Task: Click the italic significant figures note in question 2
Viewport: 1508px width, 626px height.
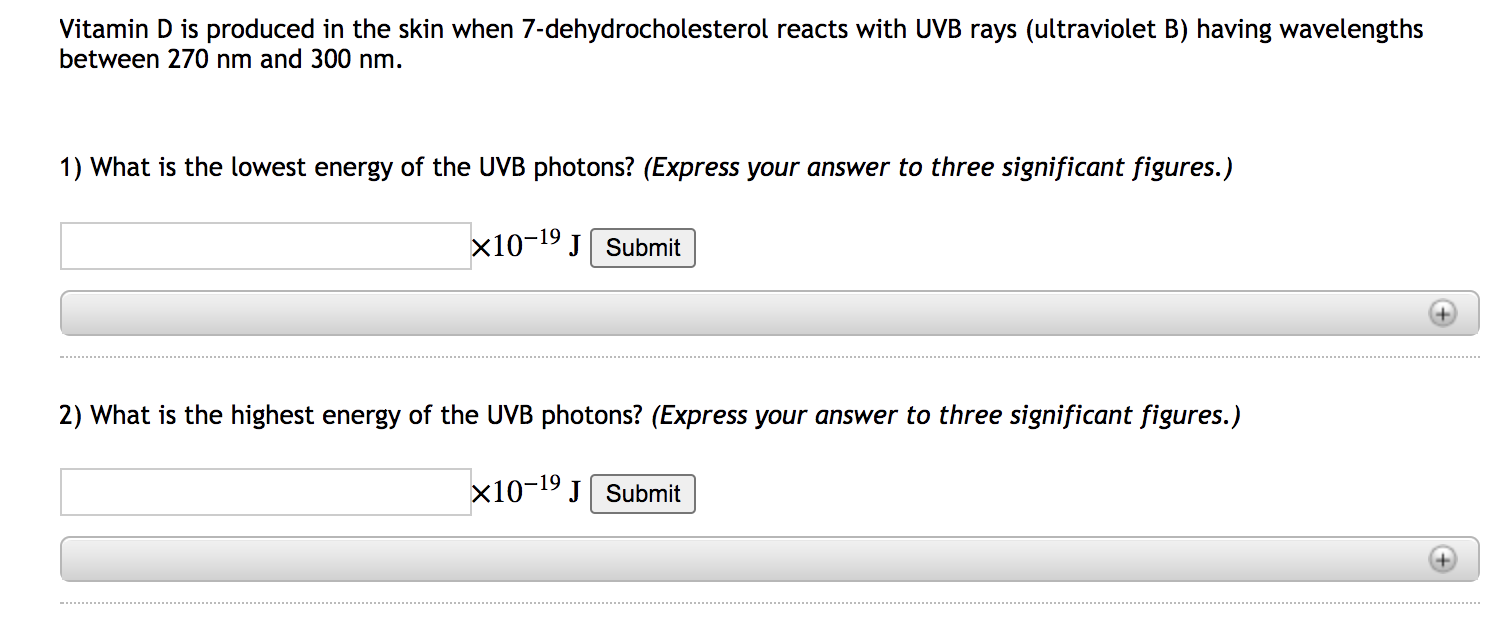Action: [x=947, y=415]
